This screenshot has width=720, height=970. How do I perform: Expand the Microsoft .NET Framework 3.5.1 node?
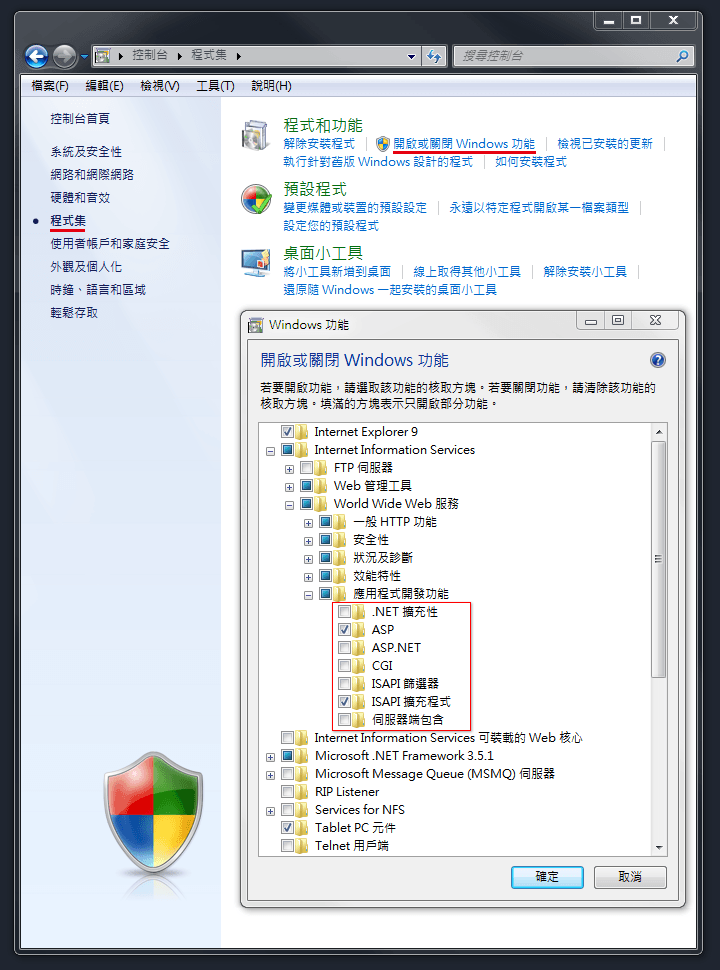270,757
